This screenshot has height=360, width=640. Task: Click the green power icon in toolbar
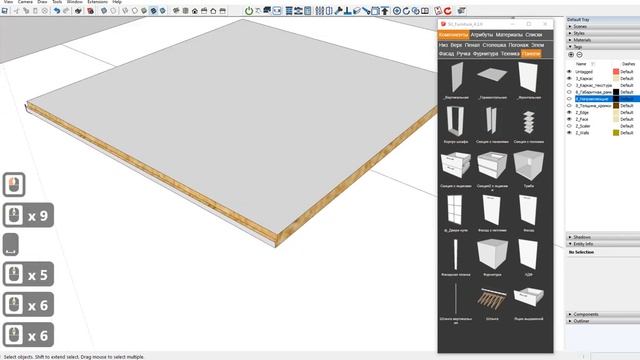[x=249, y=11]
